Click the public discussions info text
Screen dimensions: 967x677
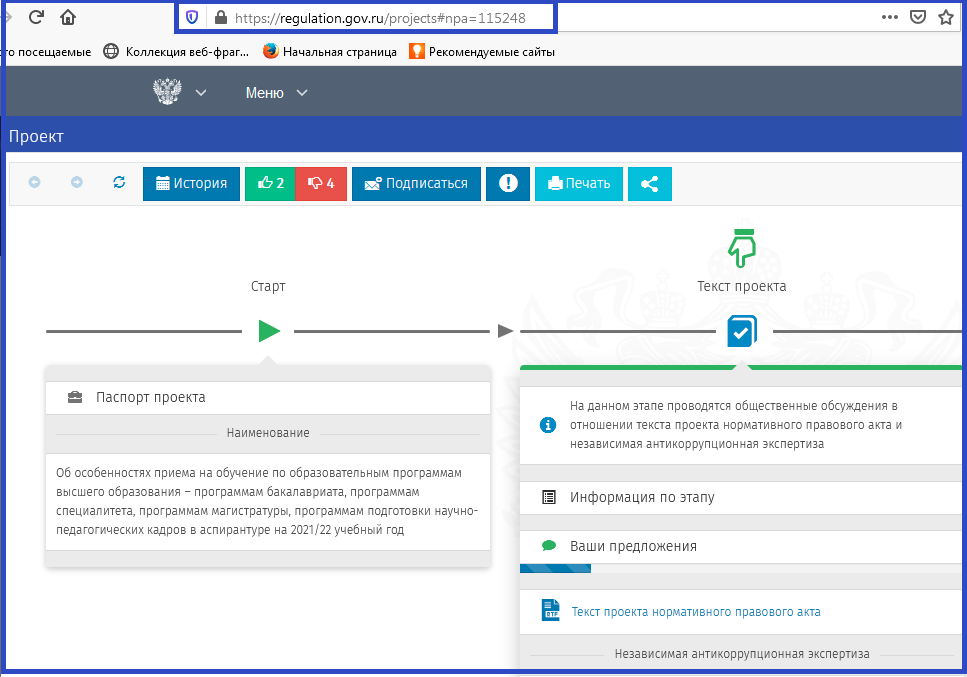[736, 425]
